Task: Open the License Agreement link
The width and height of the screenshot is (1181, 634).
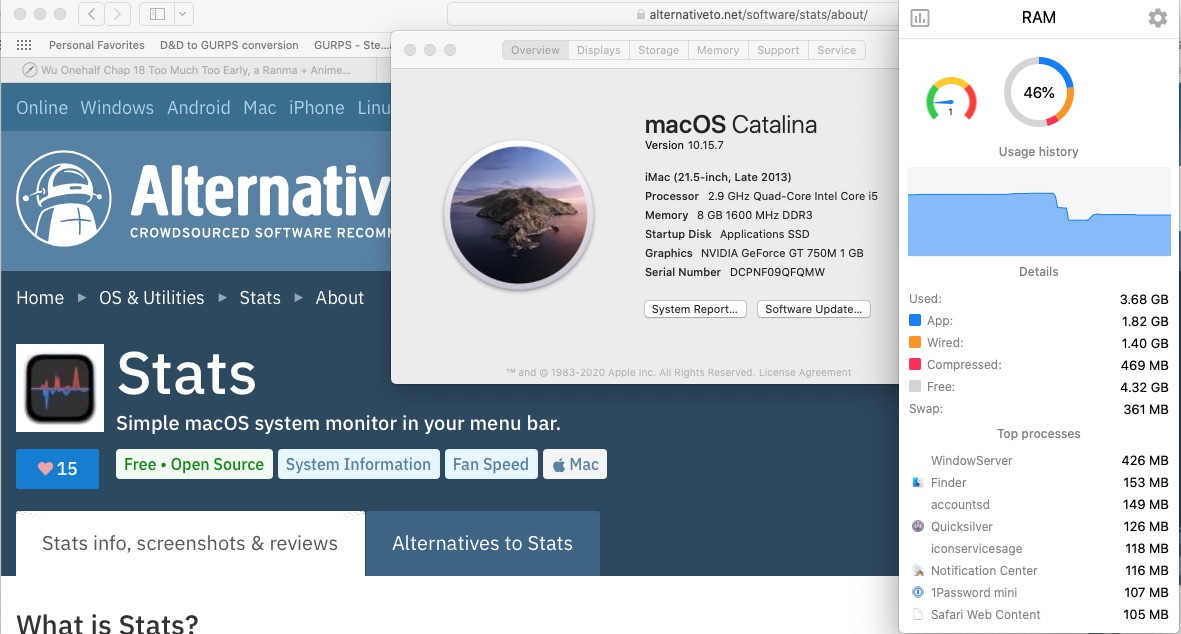Action: click(805, 373)
